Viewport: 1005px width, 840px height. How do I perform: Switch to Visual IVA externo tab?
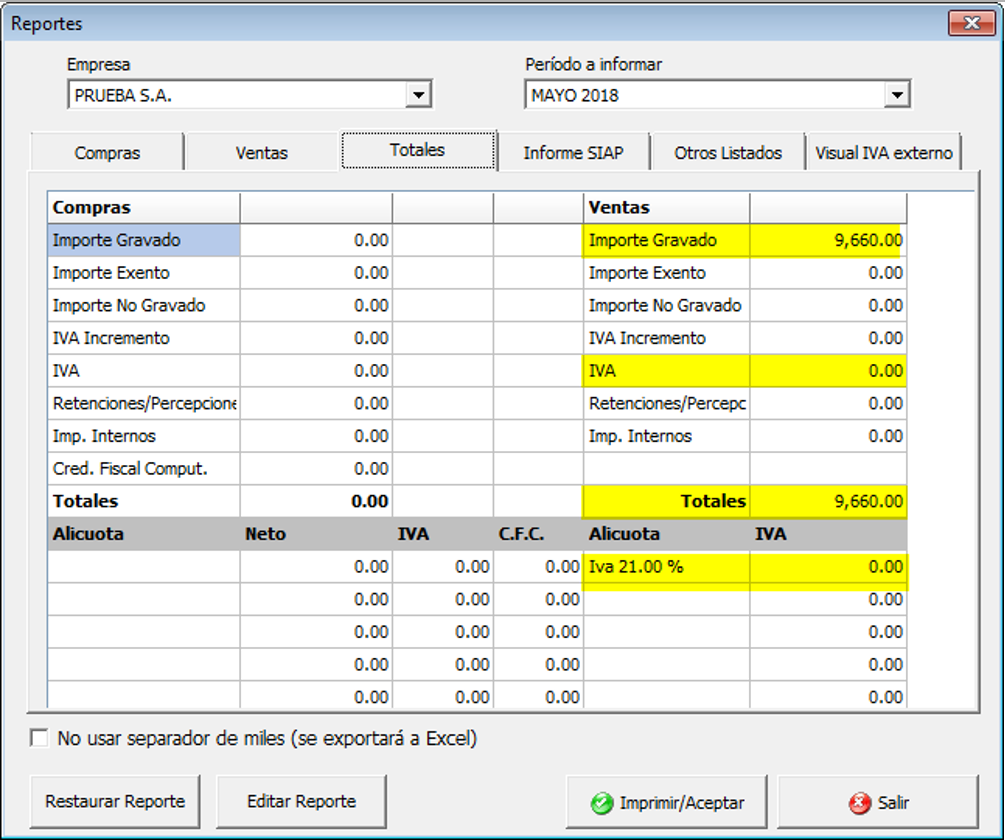884,153
